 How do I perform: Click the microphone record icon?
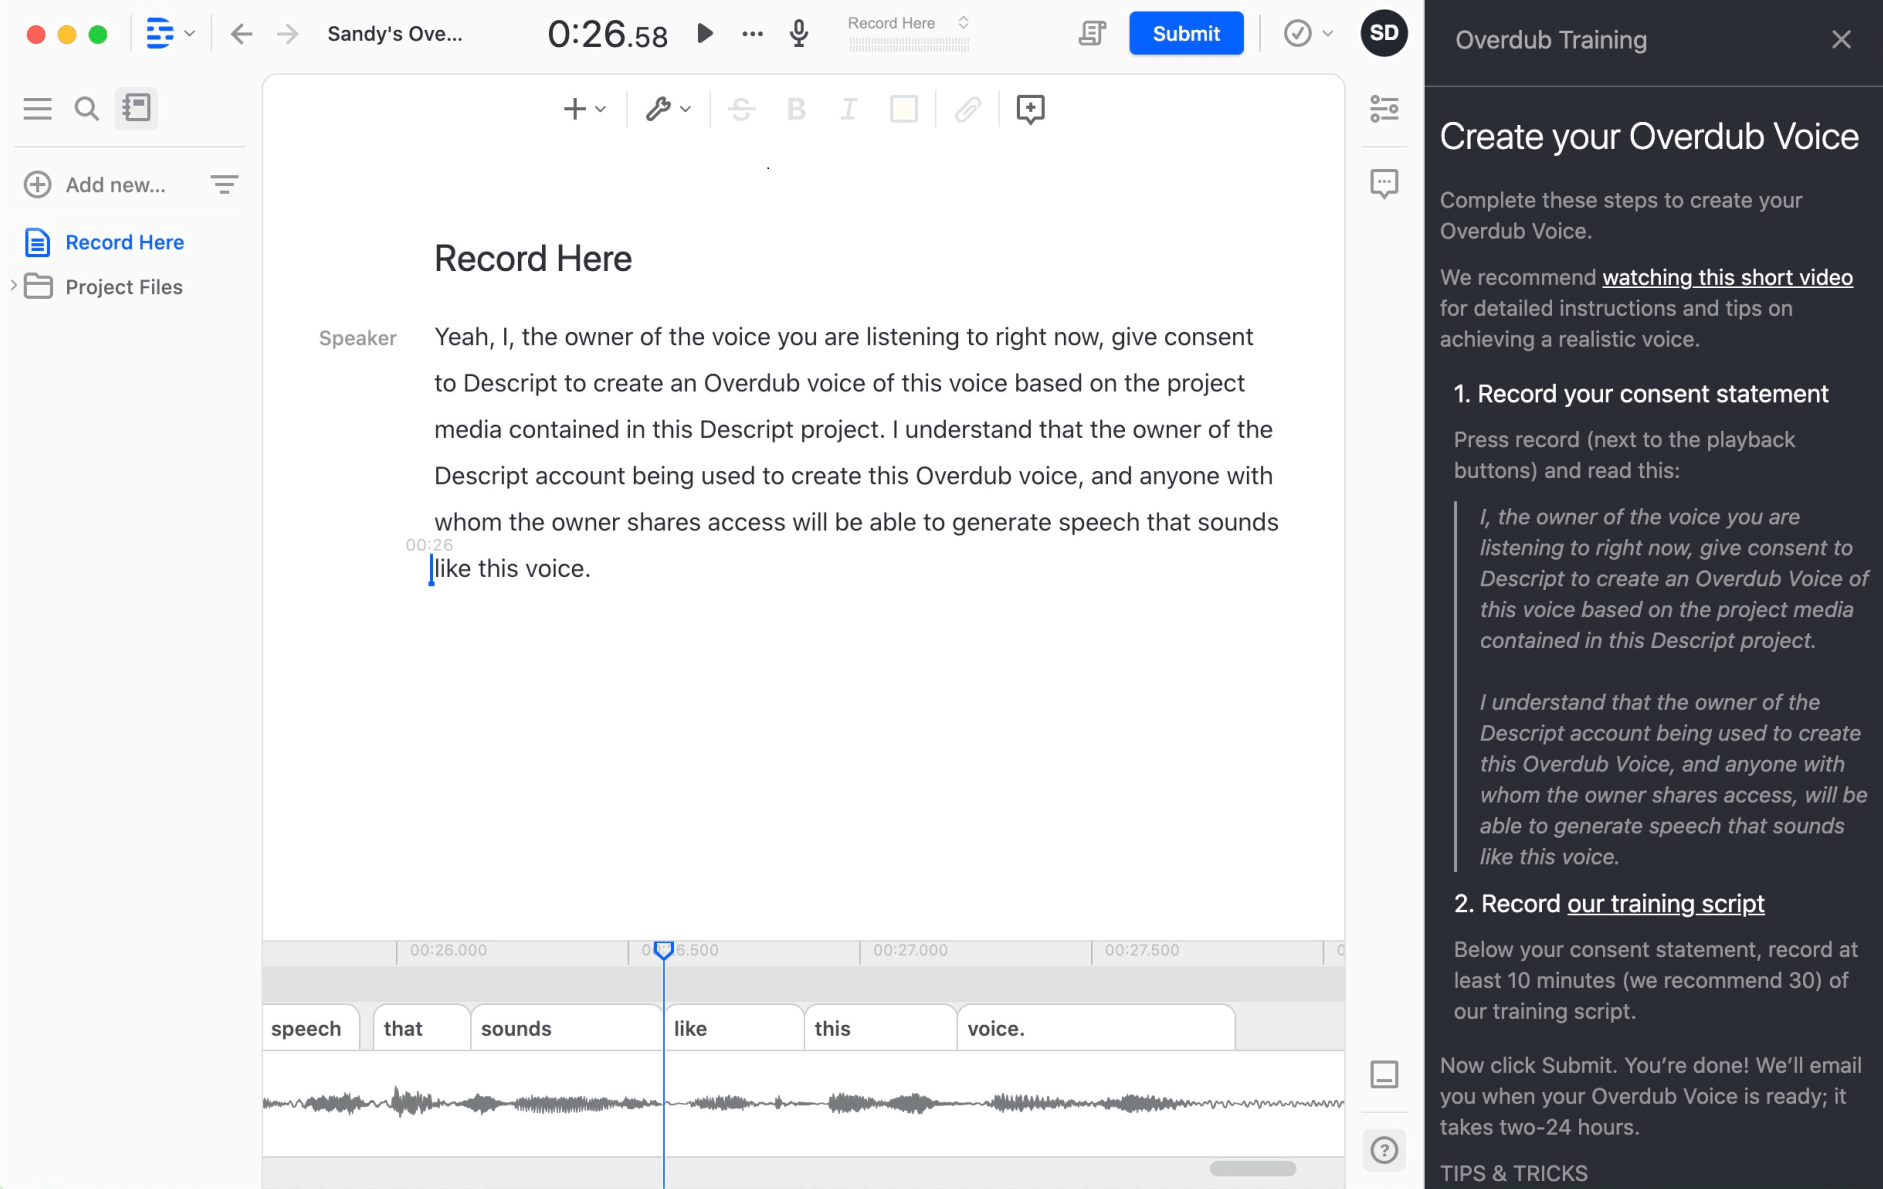coord(799,34)
